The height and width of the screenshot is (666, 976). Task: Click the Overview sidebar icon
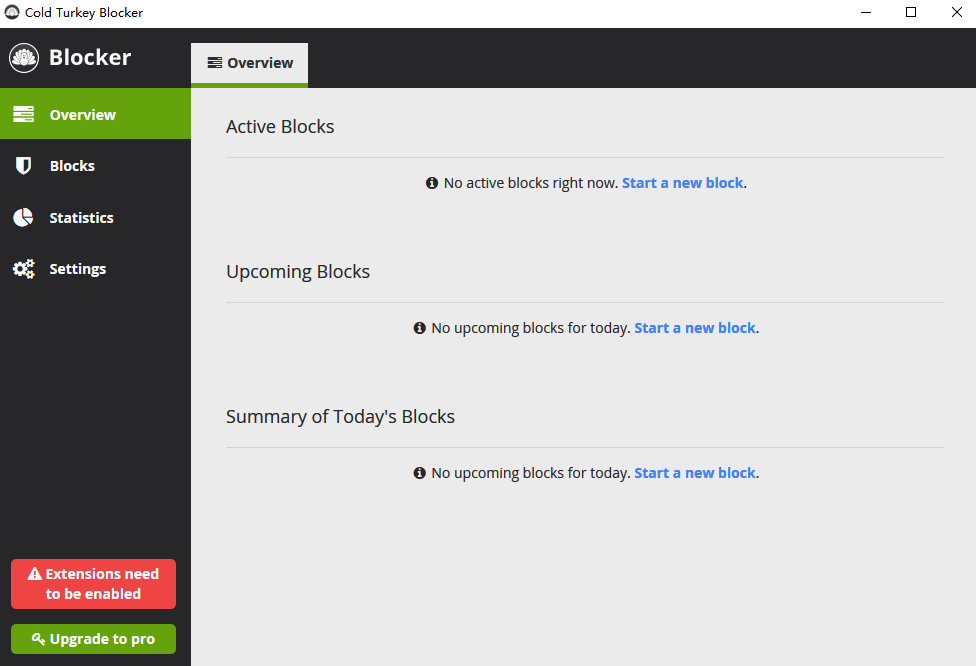23,115
